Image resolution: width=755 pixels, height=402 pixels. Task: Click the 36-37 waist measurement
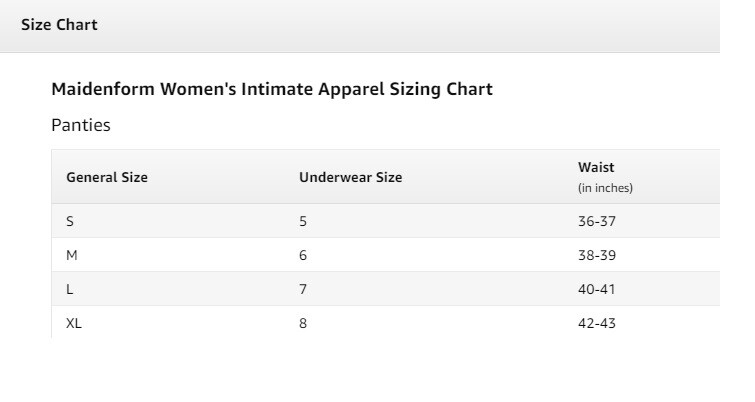(x=597, y=221)
